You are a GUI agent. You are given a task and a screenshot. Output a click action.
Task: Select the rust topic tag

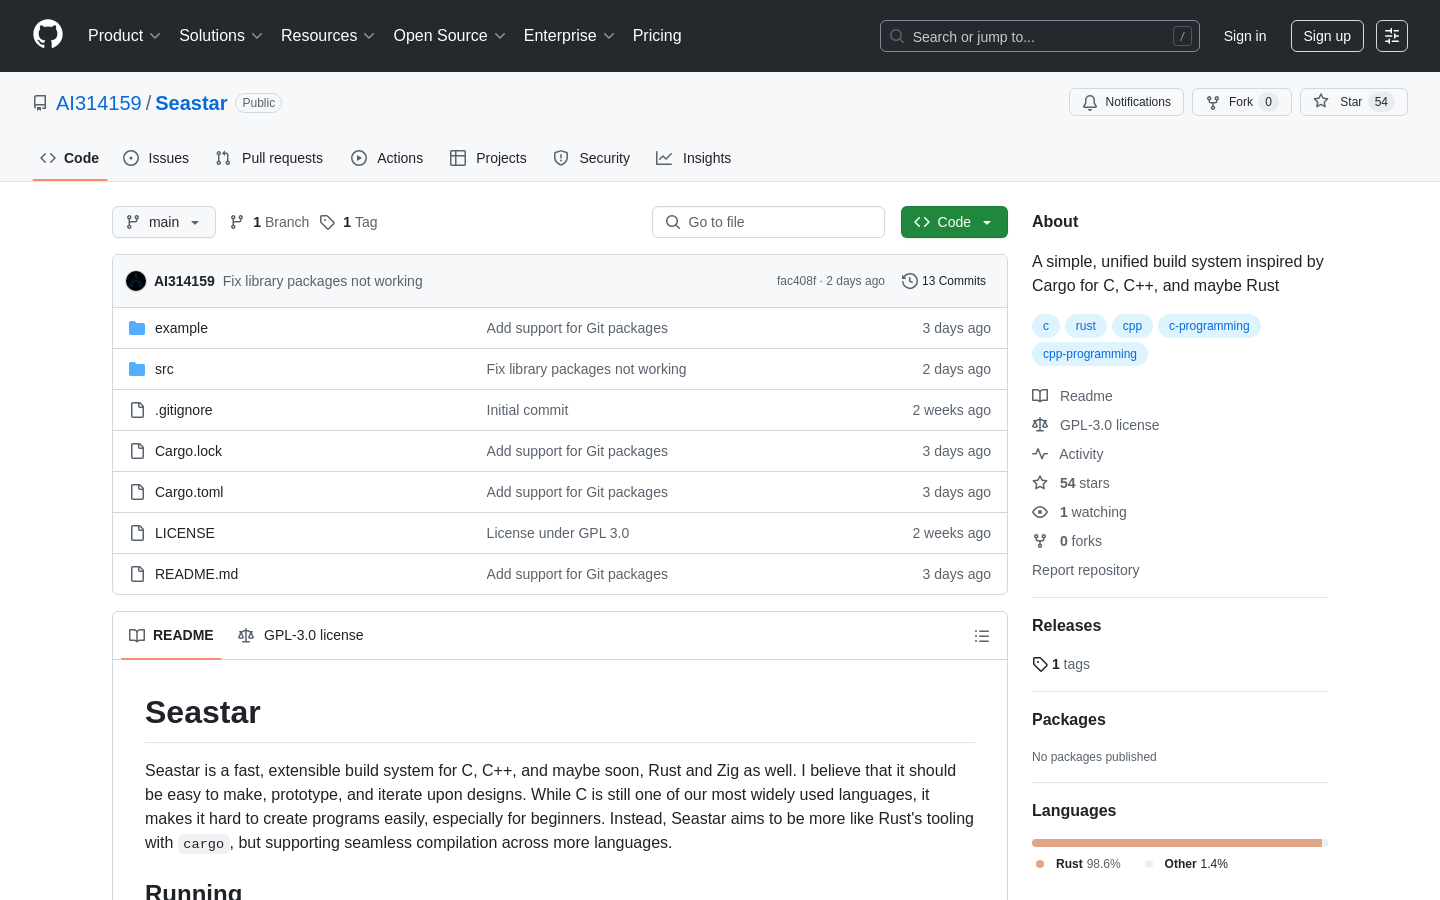tap(1086, 326)
